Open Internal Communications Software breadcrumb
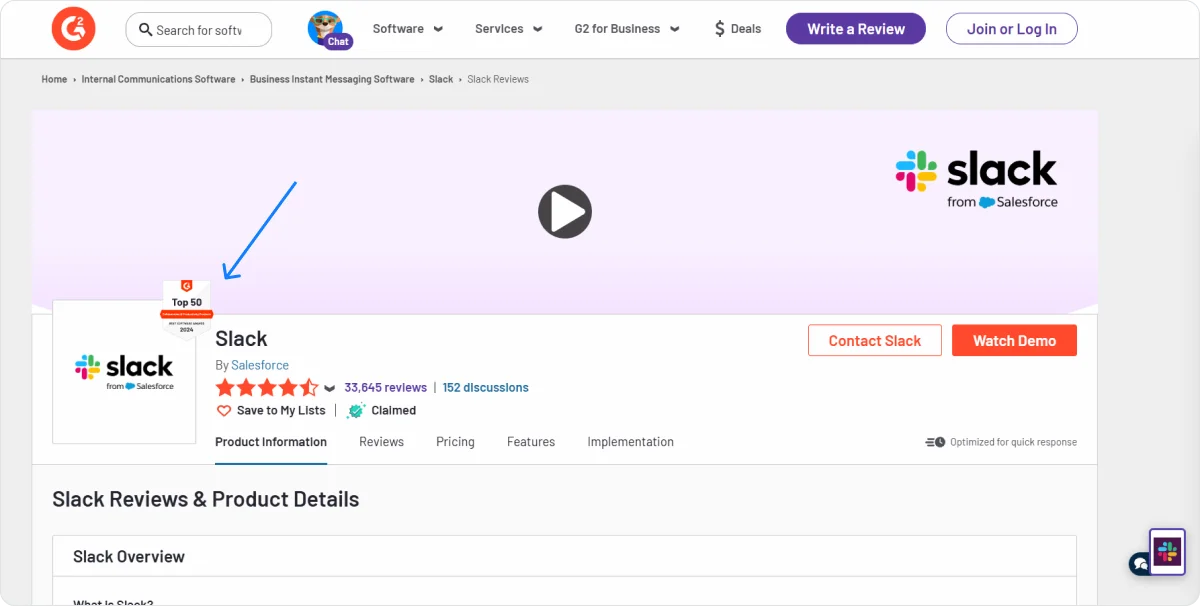 click(158, 79)
